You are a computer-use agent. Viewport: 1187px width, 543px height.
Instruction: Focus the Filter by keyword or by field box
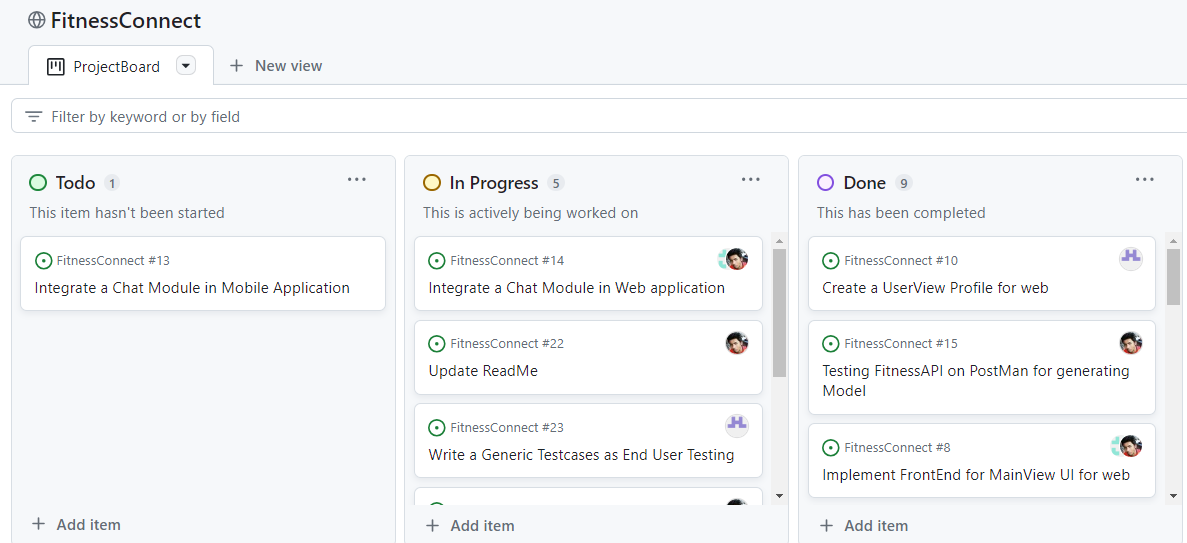click(x=598, y=117)
